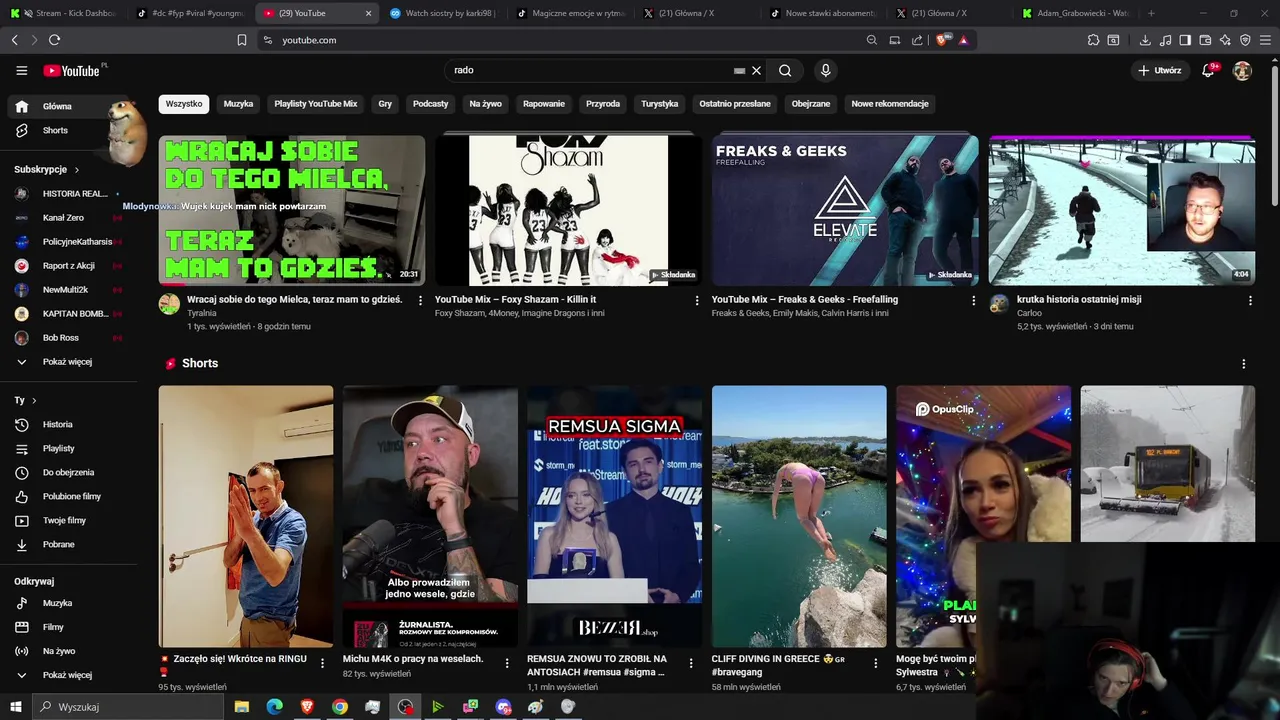Open the Tyralnia channel link
The width and height of the screenshot is (1280, 720).
[202, 313]
